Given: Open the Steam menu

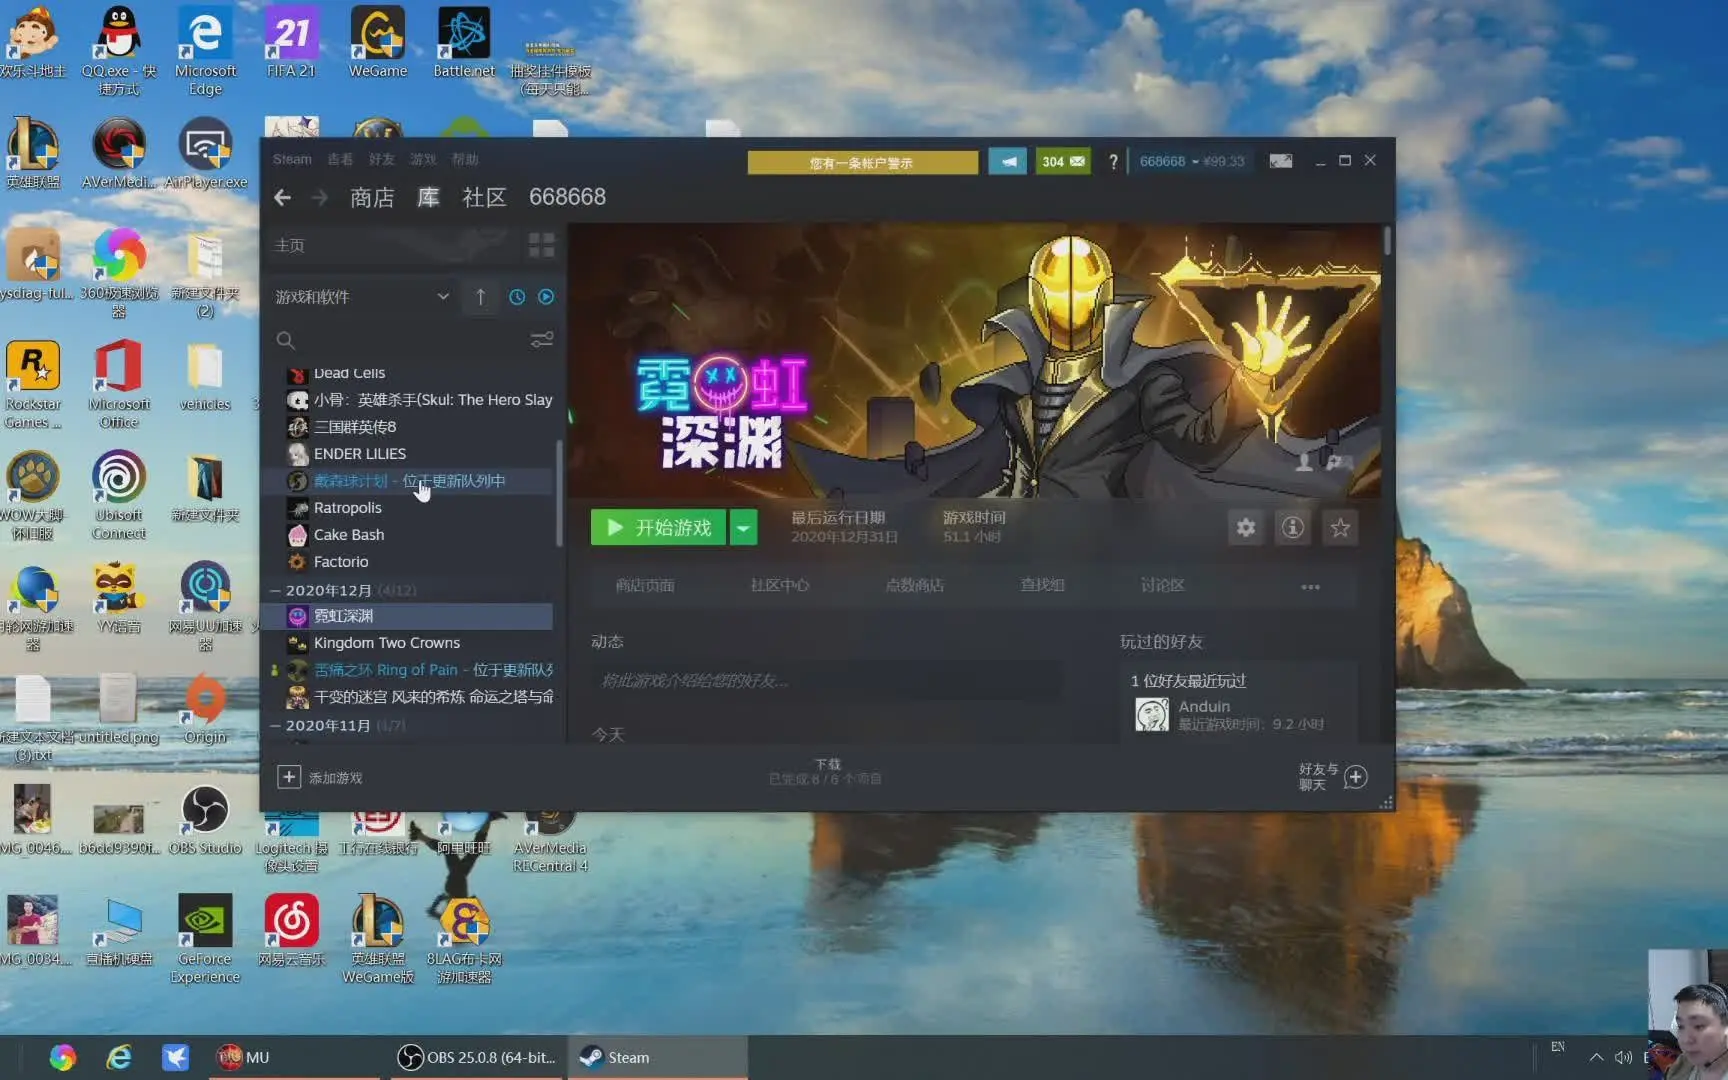Looking at the screenshot, I should coord(292,159).
